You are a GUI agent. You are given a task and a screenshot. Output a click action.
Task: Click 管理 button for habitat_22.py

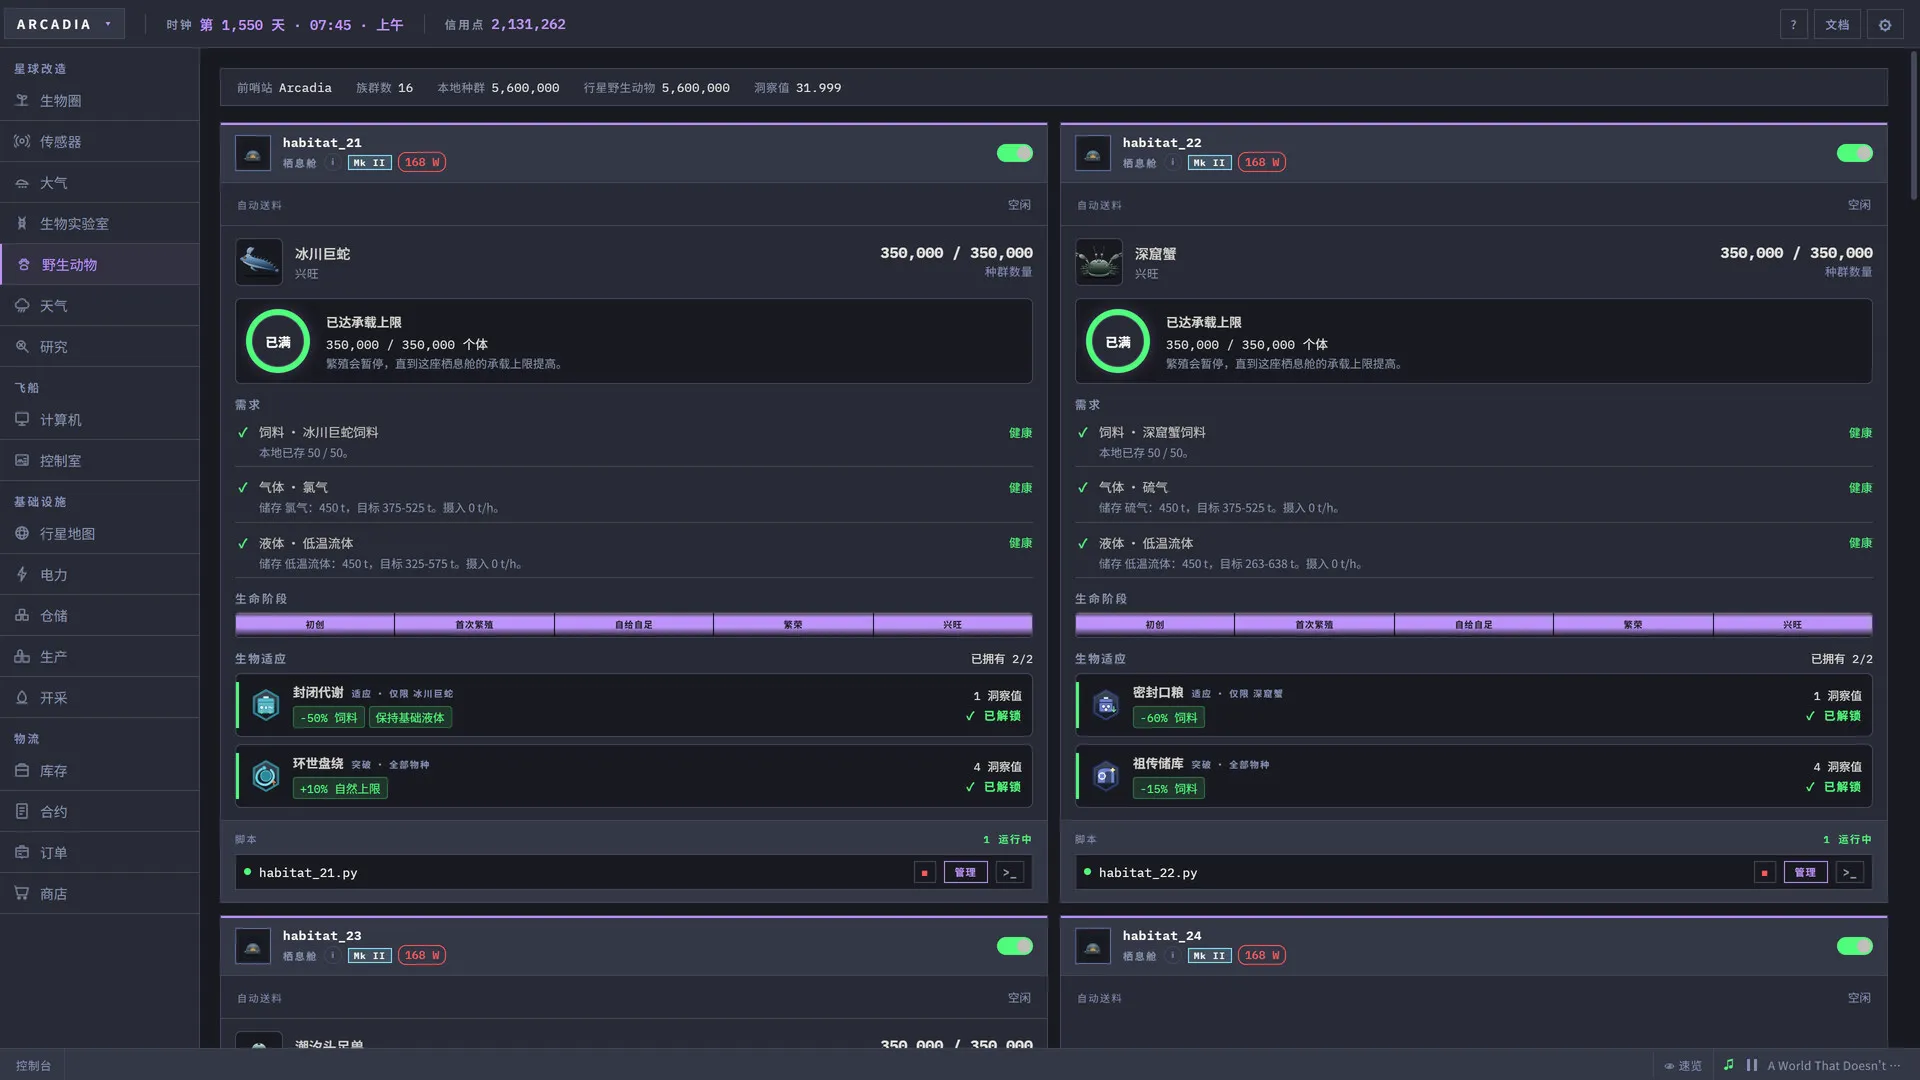coord(1805,873)
